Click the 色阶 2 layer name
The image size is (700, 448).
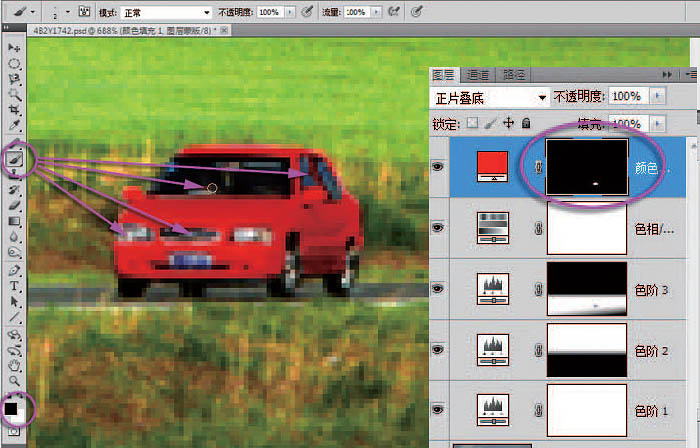(x=650, y=351)
